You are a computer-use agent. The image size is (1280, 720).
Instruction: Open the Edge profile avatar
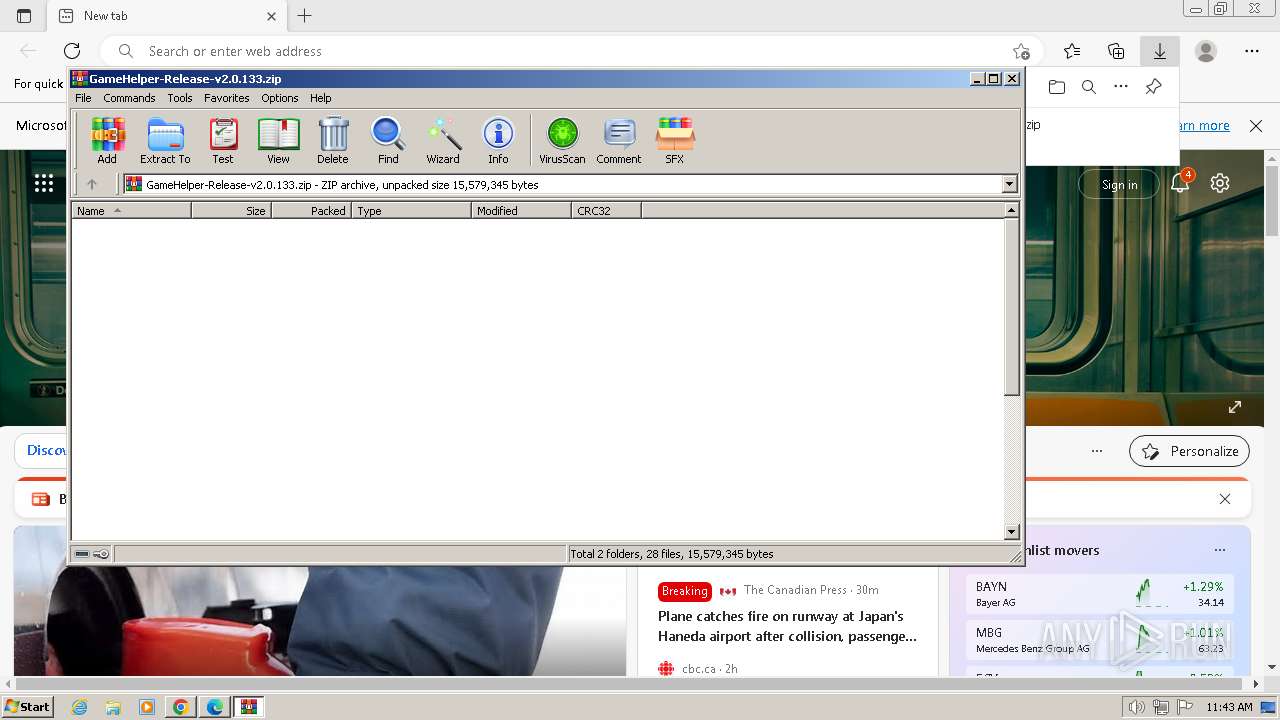pyautogui.click(x=1206, y=51)
